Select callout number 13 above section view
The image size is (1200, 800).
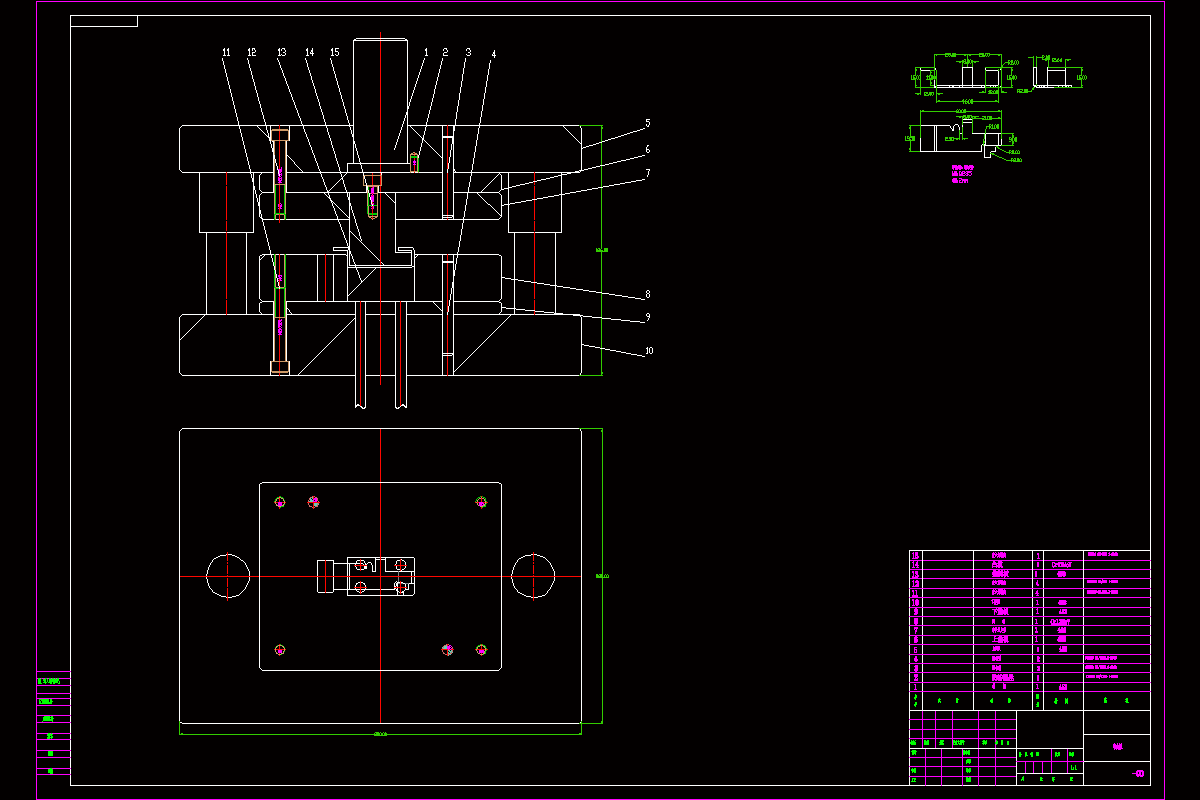pyautogui.click(x=282, y=52)
